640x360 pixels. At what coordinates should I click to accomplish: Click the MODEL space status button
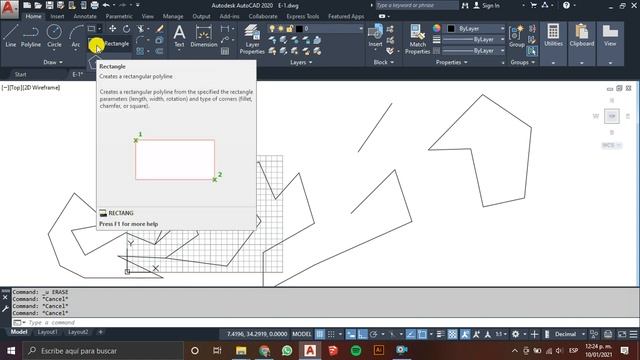[x=302, y=334]
